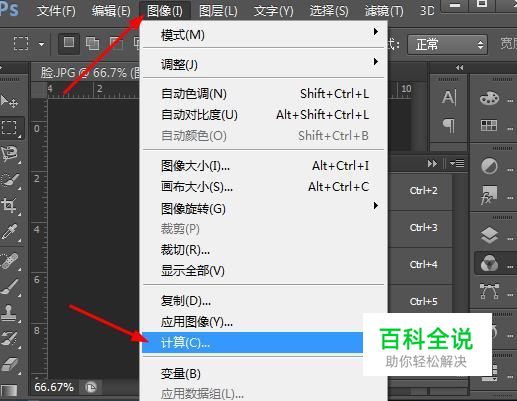Open the Paths panel icon
The image size is (517, 401).
tap(489, 291)
